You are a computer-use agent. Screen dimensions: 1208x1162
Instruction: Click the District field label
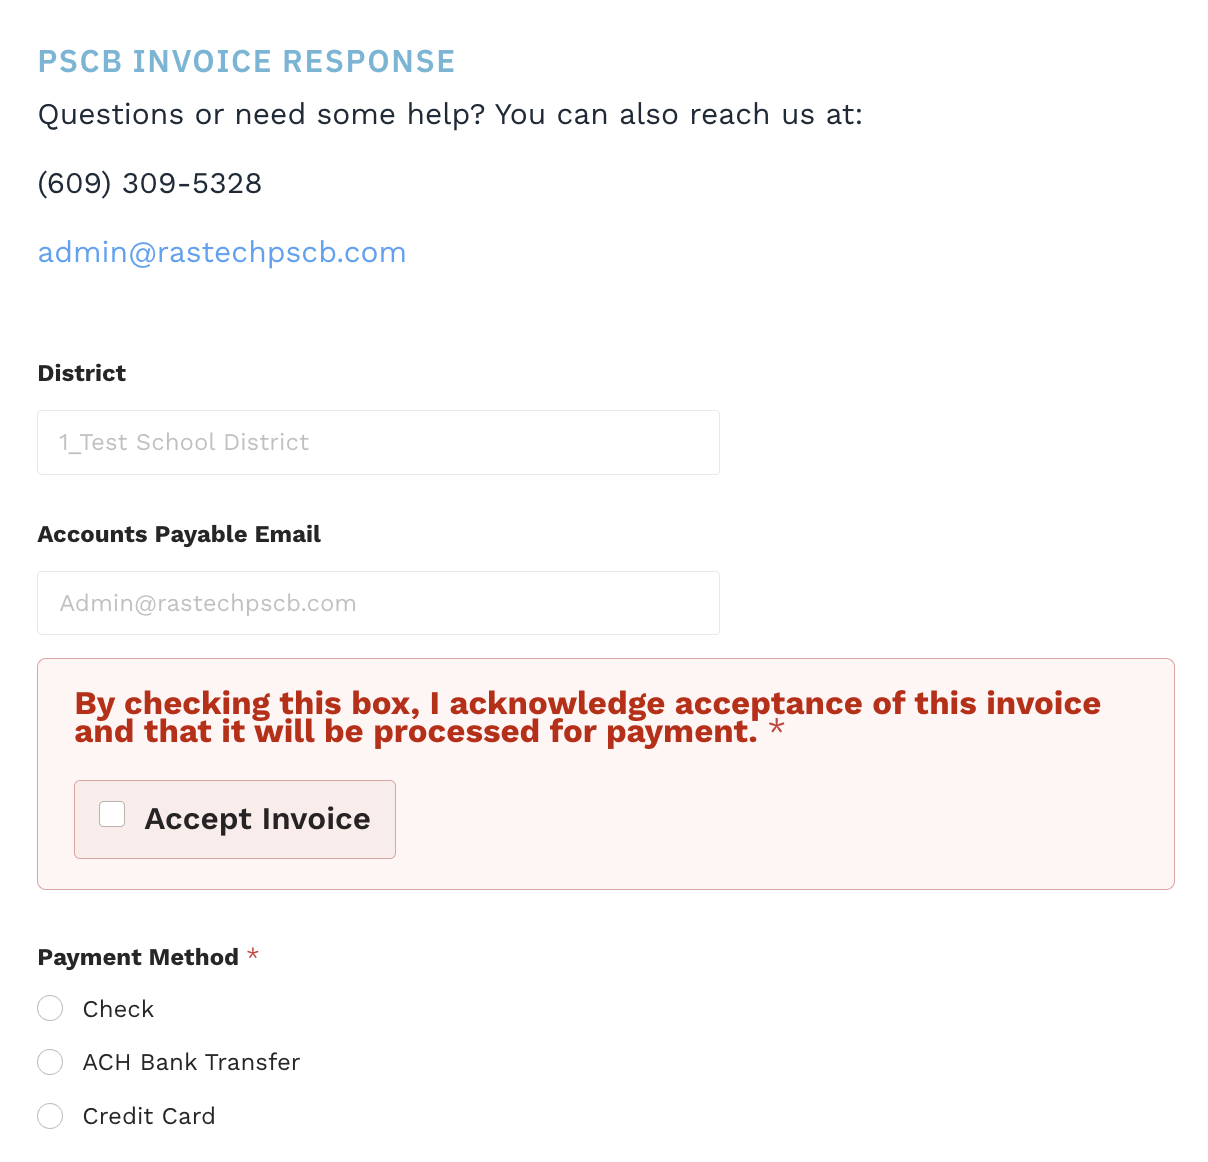tap(82, 373)
